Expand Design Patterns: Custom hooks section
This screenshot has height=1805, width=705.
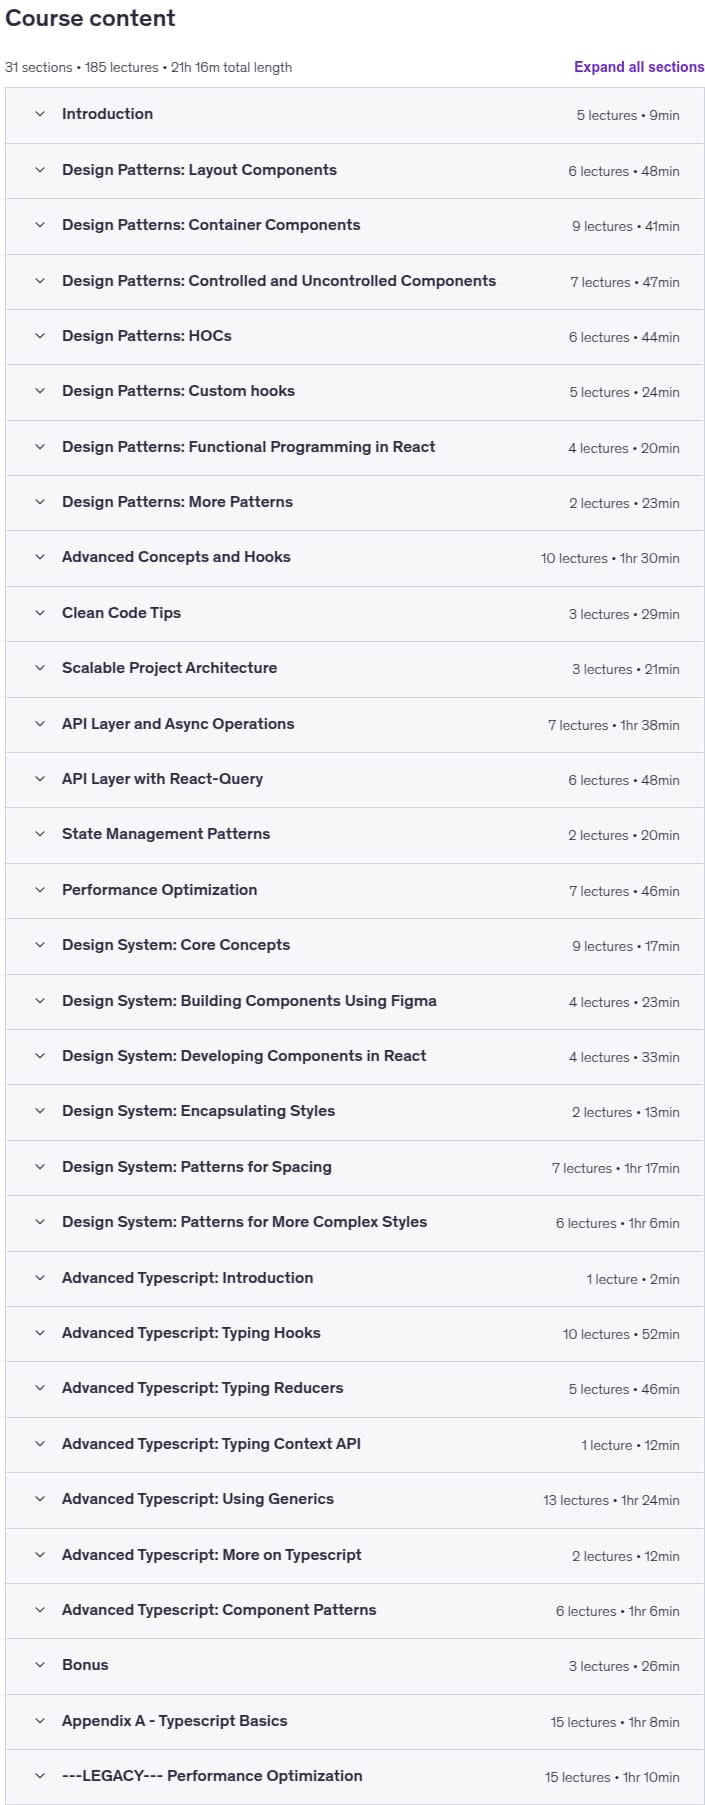tap(355, 391)
